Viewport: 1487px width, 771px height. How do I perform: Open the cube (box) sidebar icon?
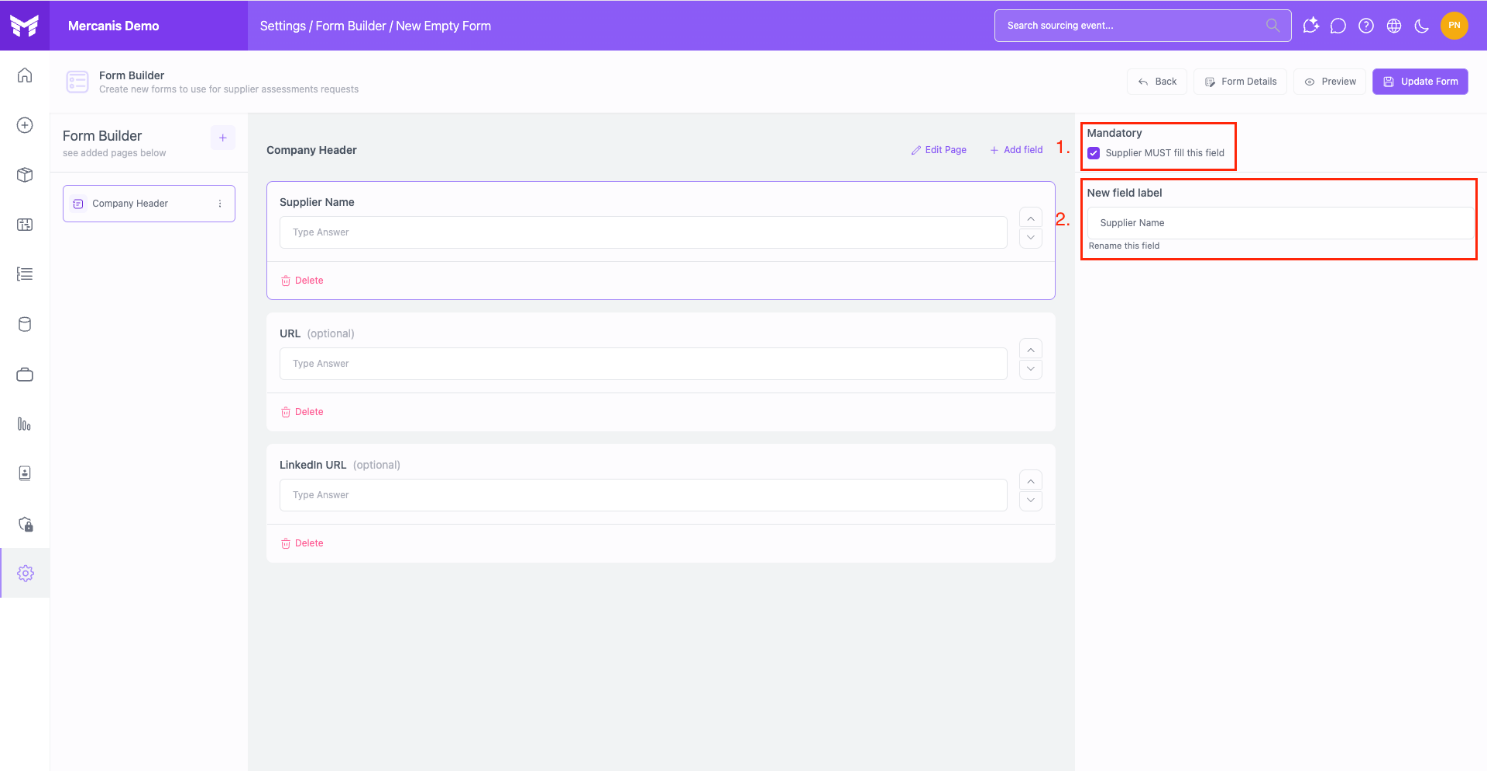click(x=25, y=175)
